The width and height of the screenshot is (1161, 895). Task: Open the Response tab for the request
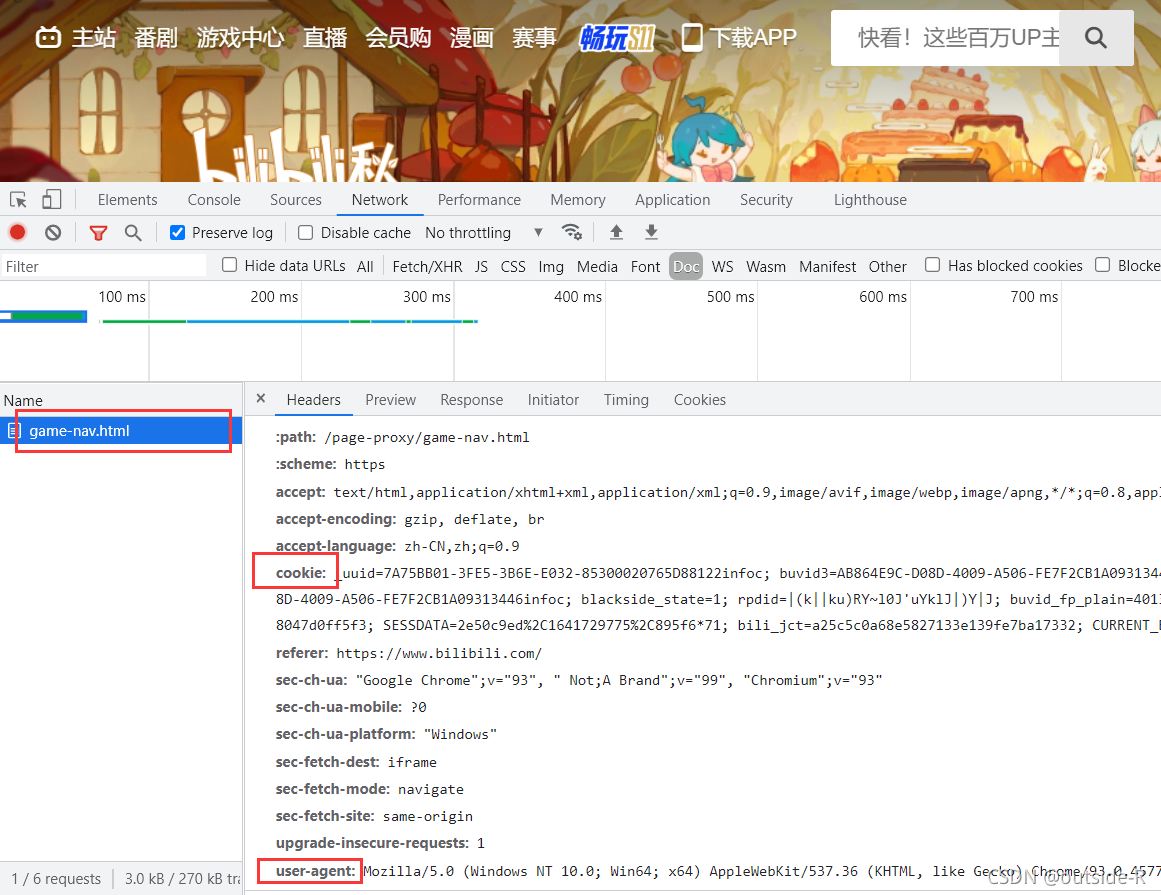[x=471, y=399]
